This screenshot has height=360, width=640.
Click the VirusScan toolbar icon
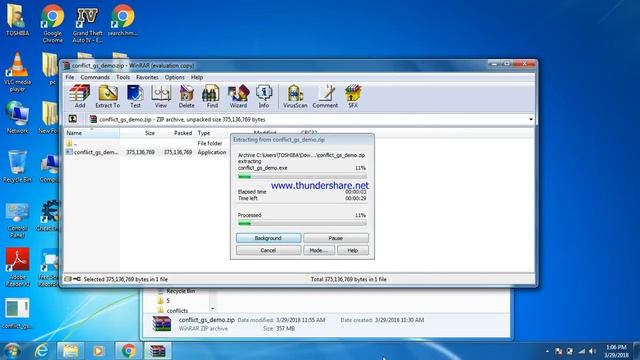coord(295,96)
